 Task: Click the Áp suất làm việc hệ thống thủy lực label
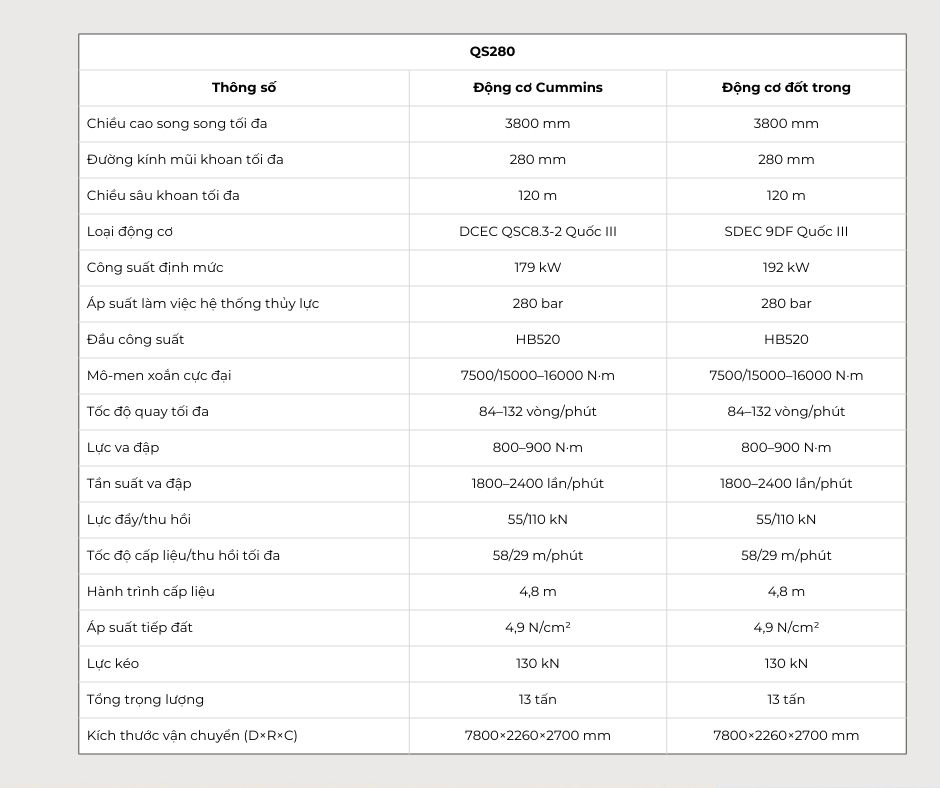(203, 303)
